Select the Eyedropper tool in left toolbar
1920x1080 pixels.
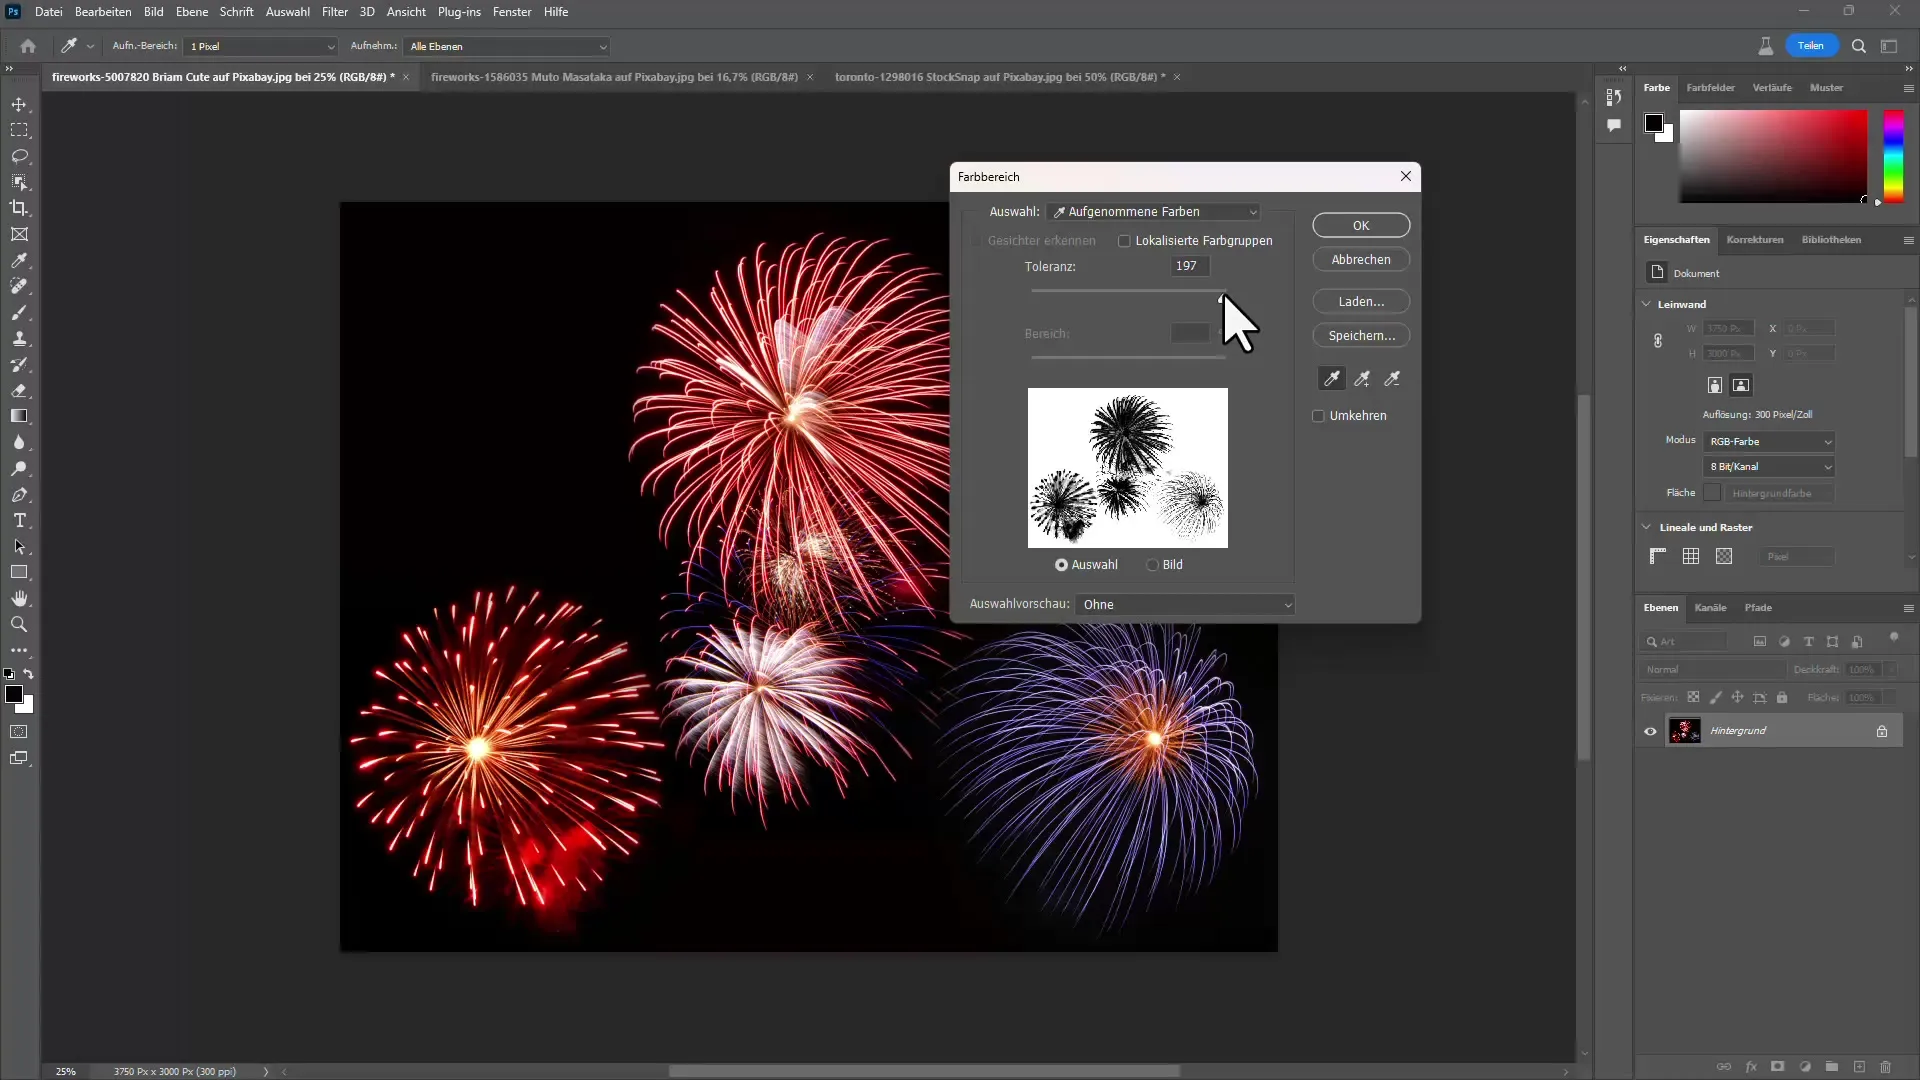[19, 260]
